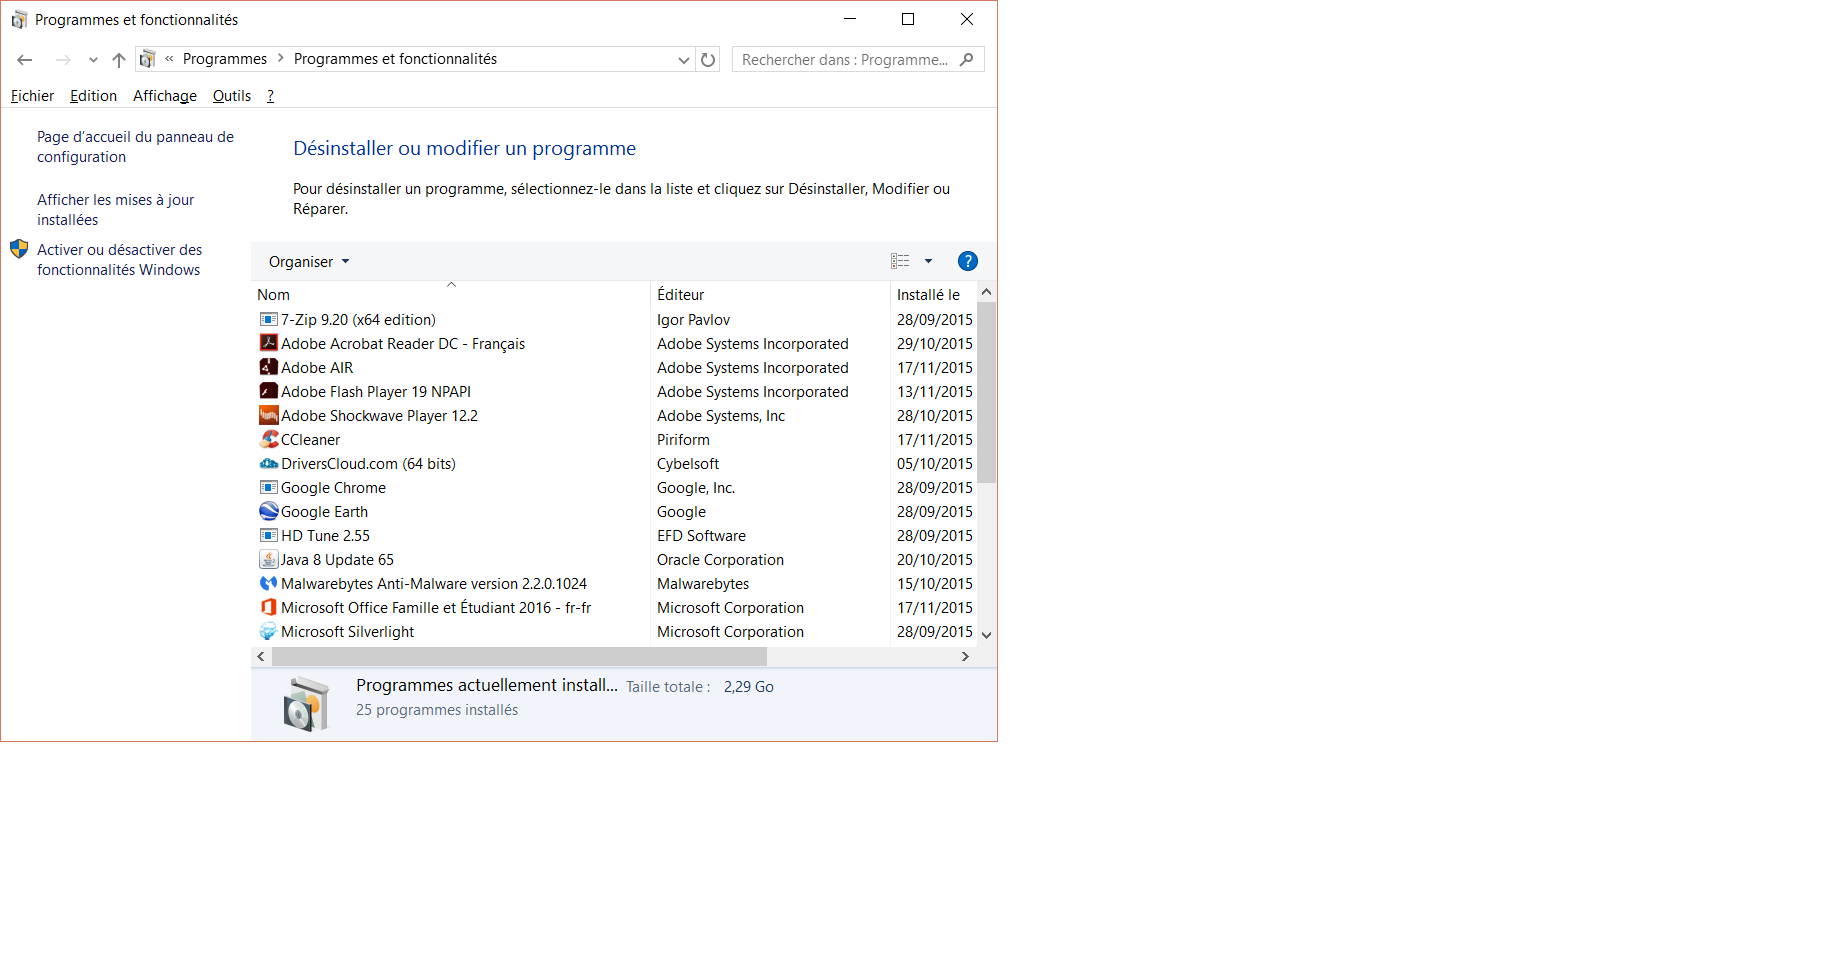The width and height of the screenshot is (1824, 979).
Task: Click the Adobe Flash Player icon
Action: point(268,391)
